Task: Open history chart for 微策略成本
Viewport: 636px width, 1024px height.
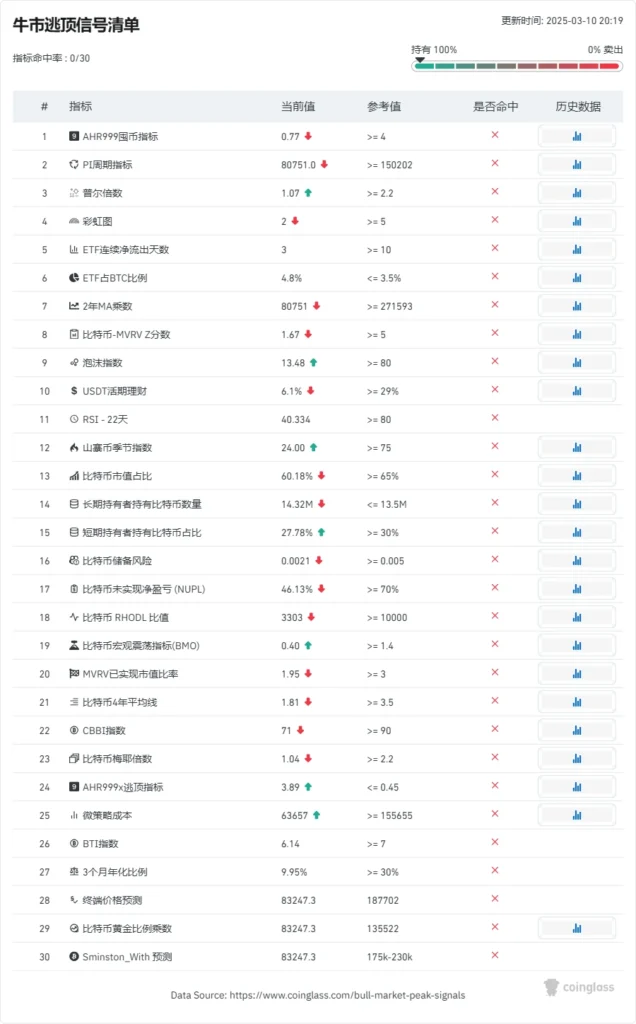Action: (x=577, y=816)
